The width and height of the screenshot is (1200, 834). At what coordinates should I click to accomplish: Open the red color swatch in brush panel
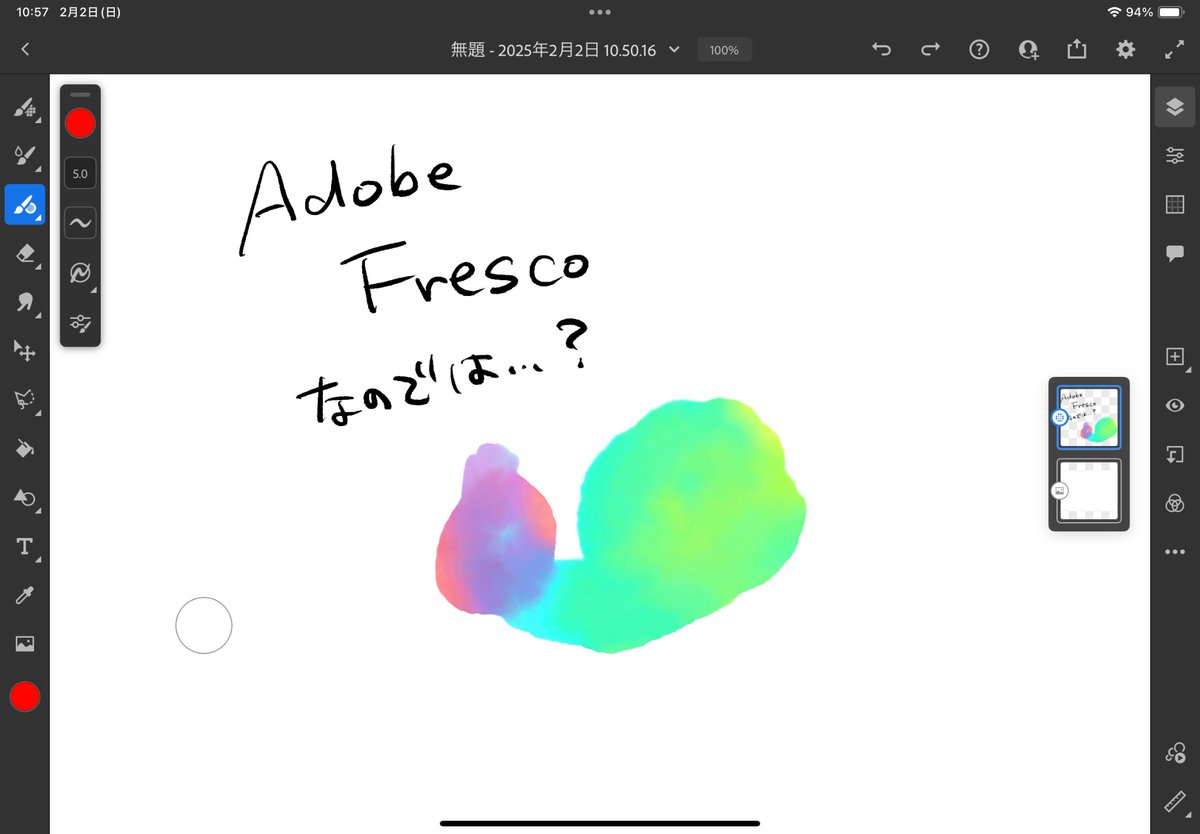[80, 123]
